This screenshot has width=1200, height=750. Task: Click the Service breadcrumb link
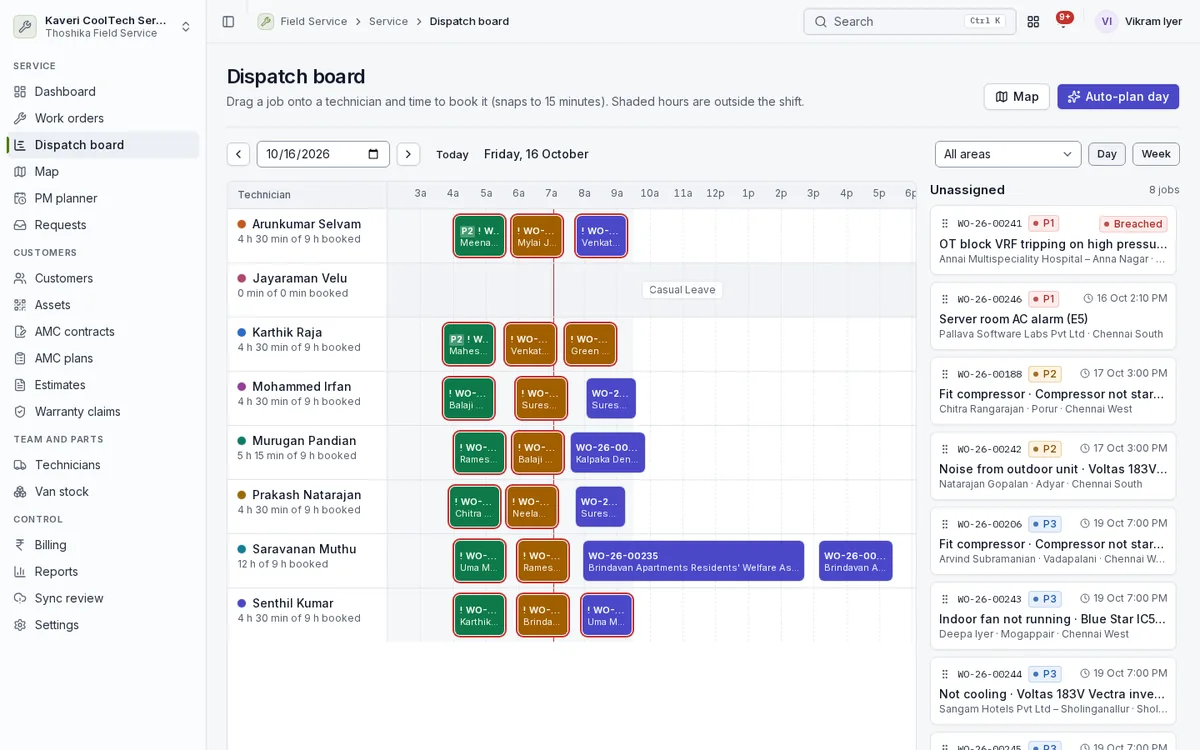pos(388,21)
